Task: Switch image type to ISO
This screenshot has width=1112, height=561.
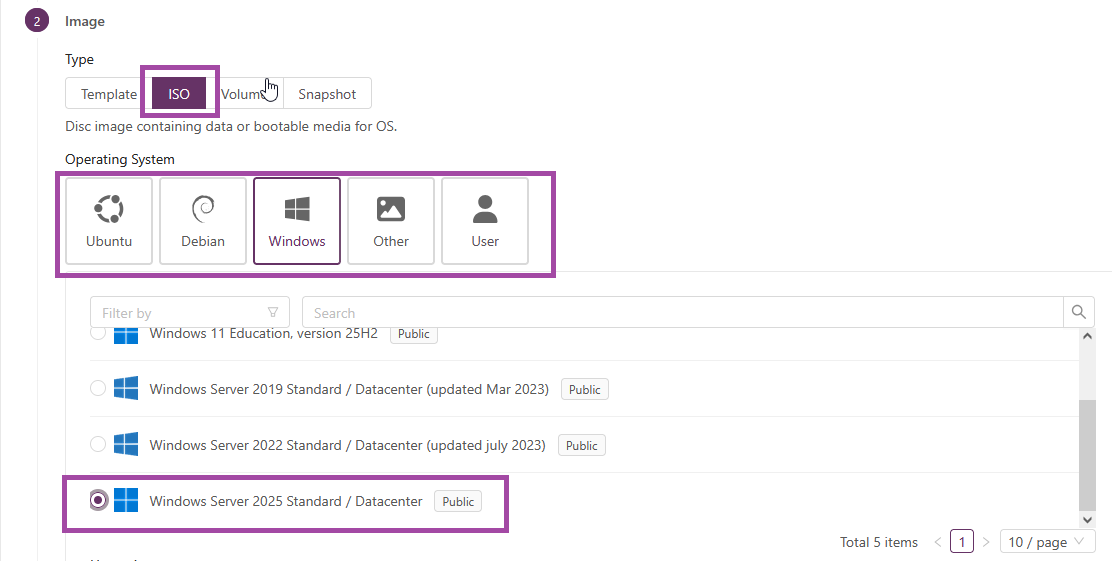Action: 179,94
